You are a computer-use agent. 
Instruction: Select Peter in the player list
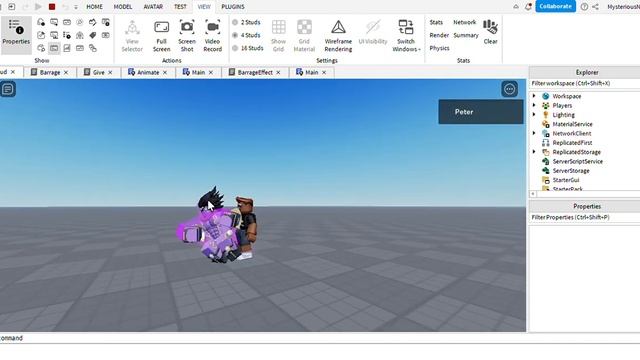(x=481, y=111)
